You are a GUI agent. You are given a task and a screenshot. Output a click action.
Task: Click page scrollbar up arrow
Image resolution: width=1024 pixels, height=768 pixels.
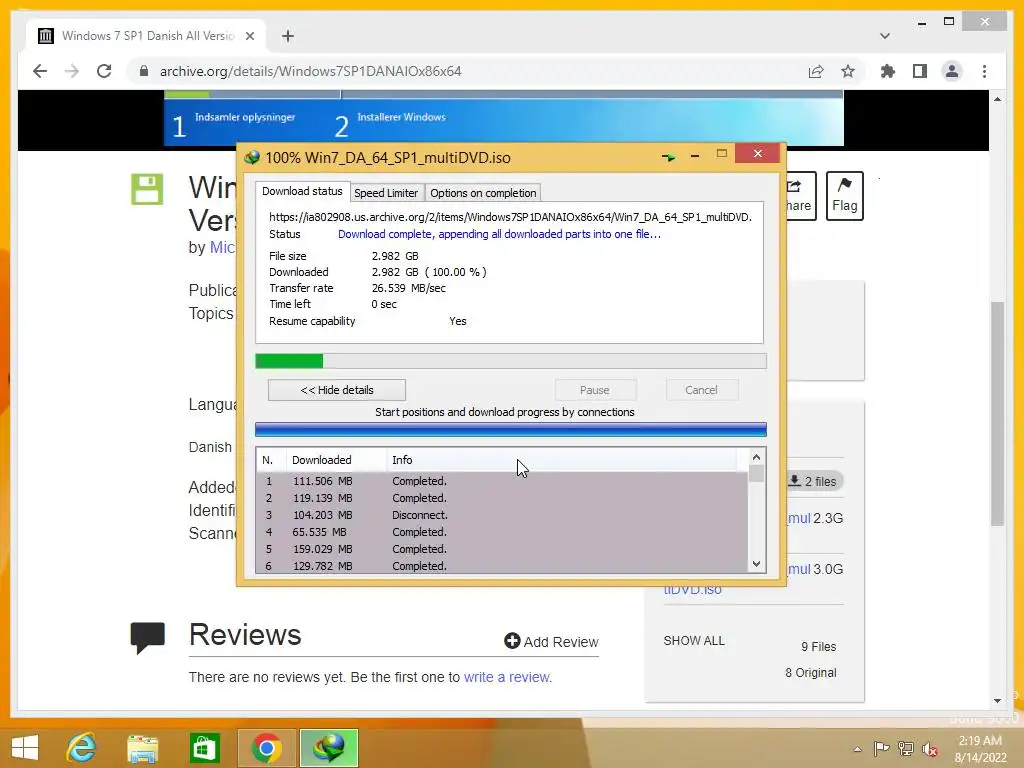(997, 99)
